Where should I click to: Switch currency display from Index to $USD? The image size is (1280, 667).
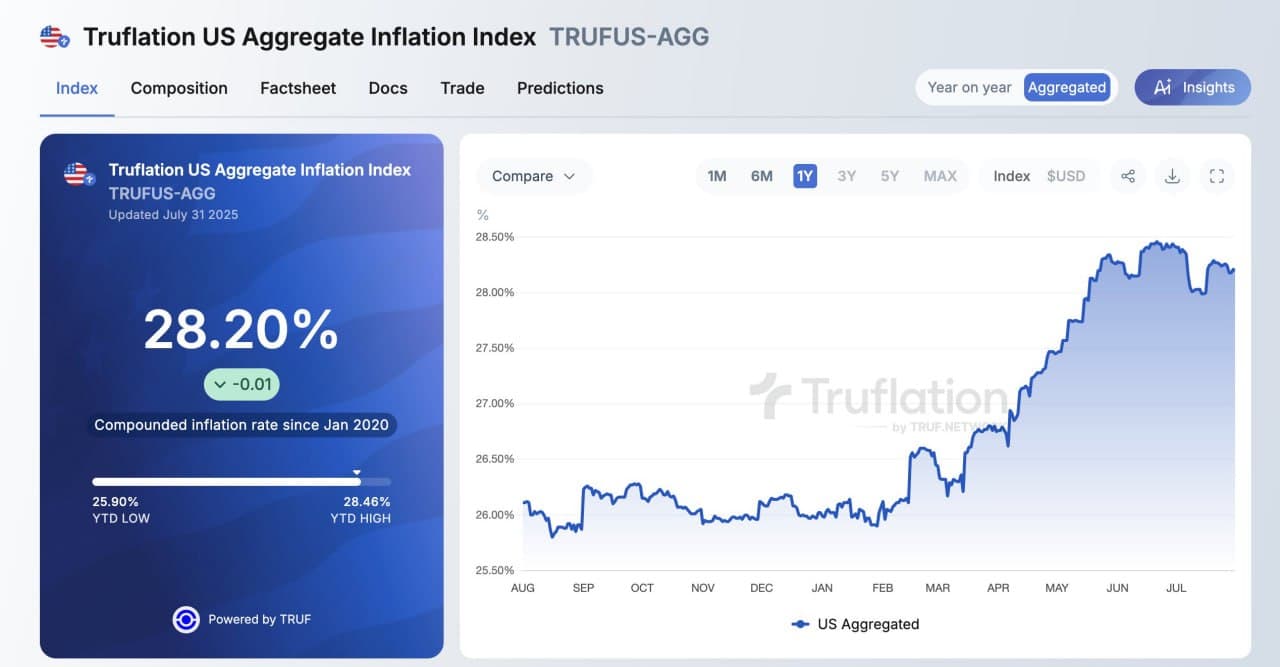(1067, 175)
